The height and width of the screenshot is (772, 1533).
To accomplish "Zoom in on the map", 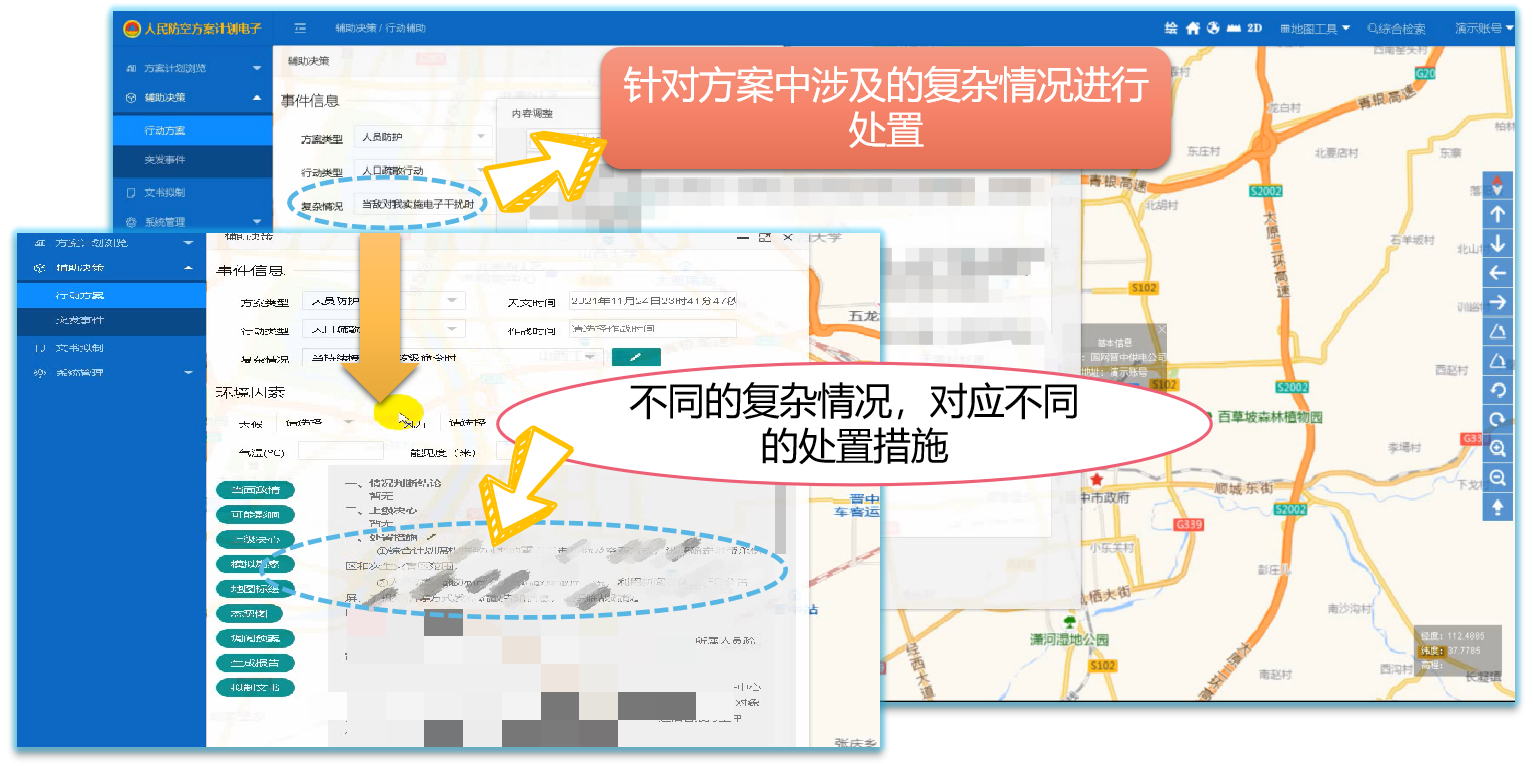I will click(1497, 449).
